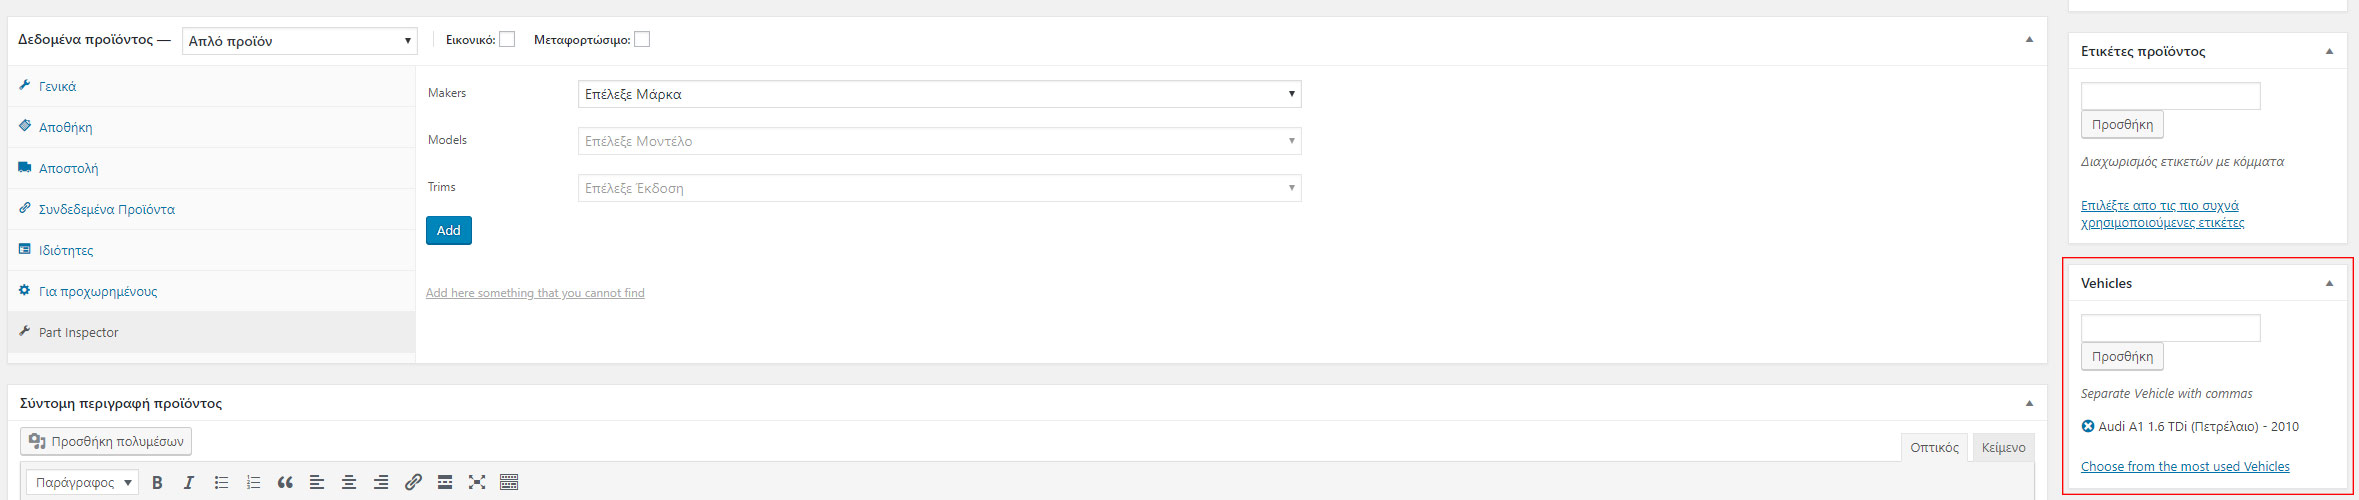Switch to the Αποθήκη tab
Viewport: 2359px width, 500px height.
tap(65, 128)
